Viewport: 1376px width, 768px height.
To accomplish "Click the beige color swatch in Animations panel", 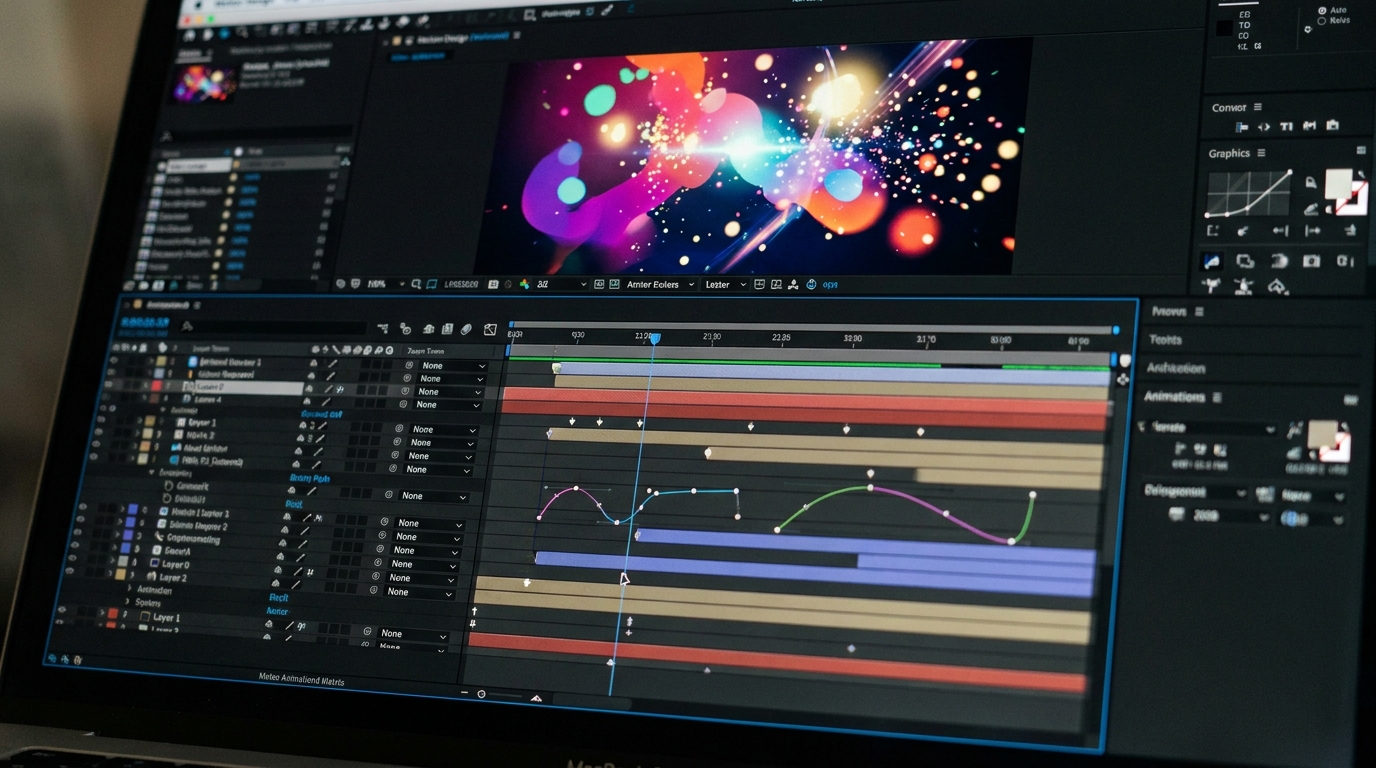I will point(1322,433).
